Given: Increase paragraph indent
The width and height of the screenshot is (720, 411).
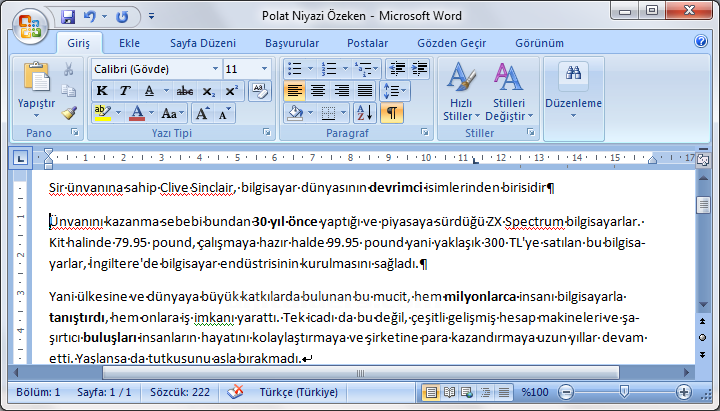Looking at the screenshot, I should [x=419, y=69].
